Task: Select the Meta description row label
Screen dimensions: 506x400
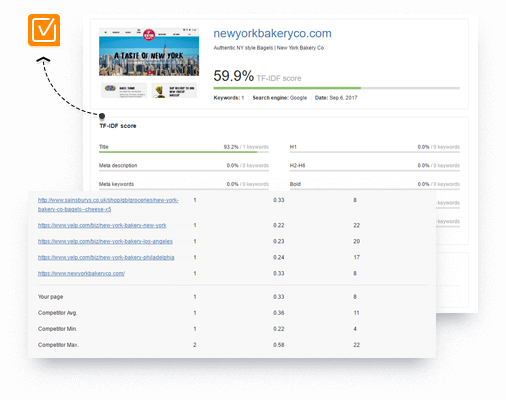Action: [118, 165]
